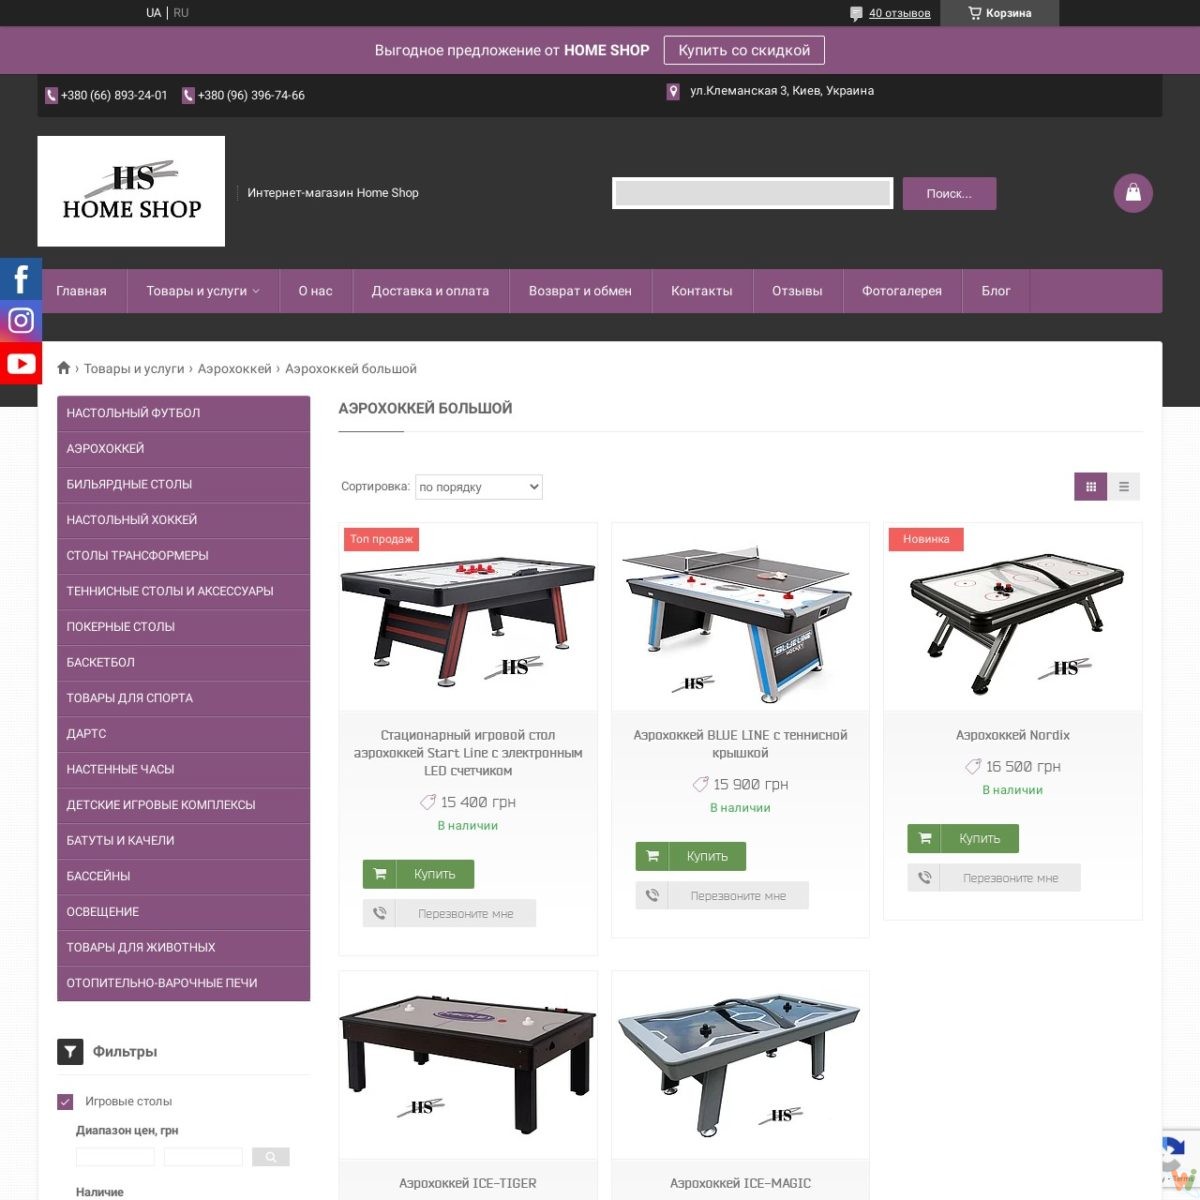Open the Доставка и оплата menu item

pyautogui.click(x=430, y=291)
